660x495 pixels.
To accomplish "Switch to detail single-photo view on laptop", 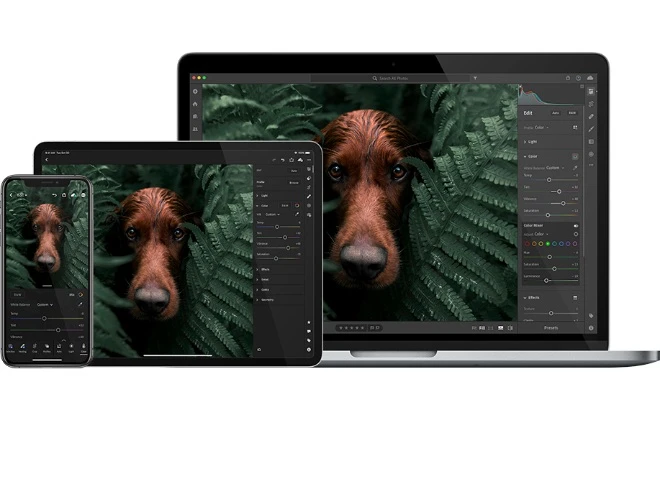I will pos(500,328).
